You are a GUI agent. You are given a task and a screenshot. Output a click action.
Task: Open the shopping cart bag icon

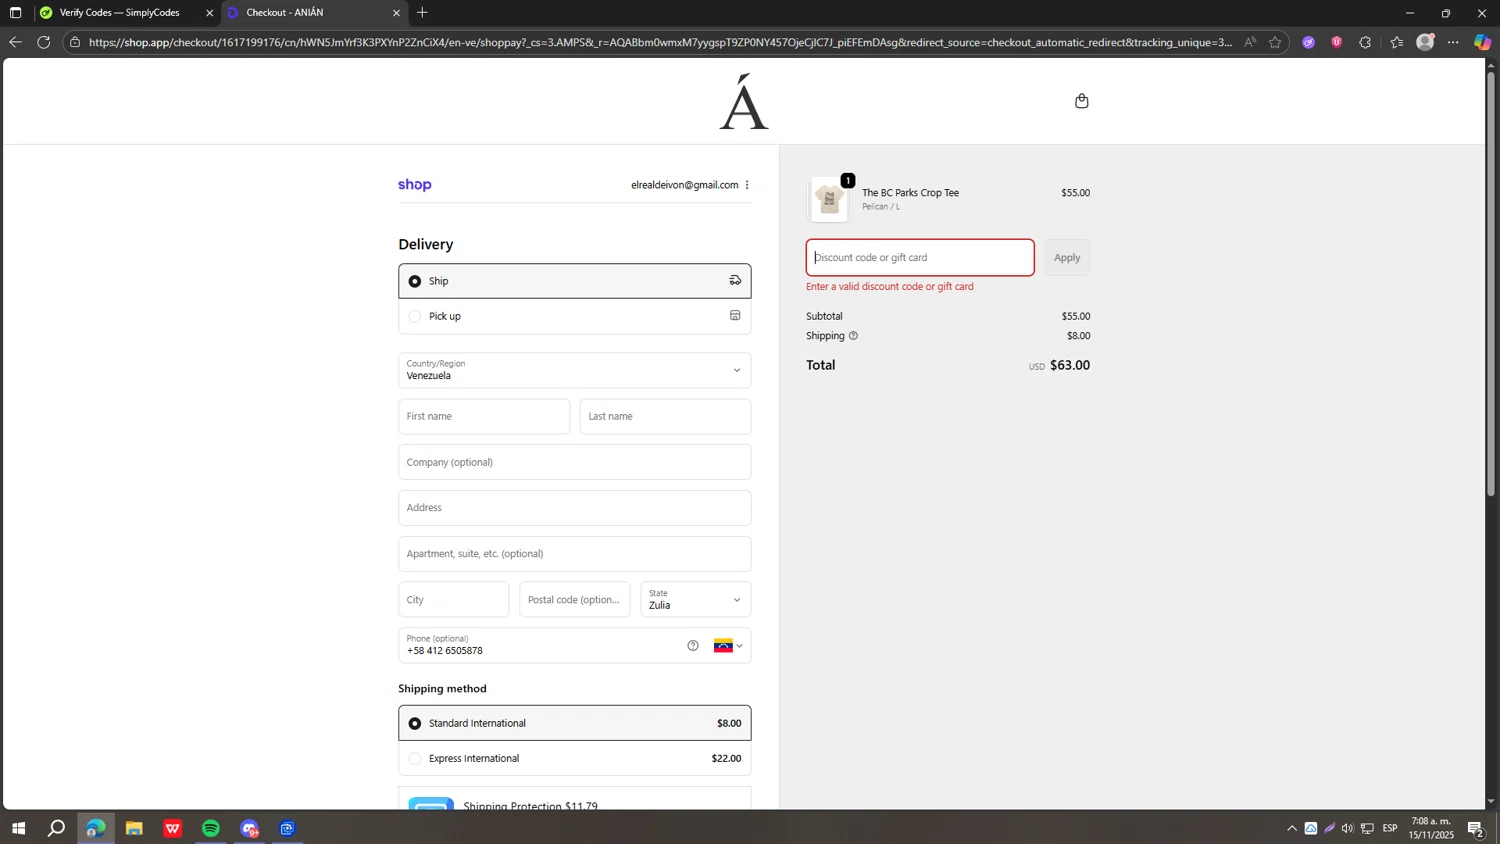(x=1081, y=101)
